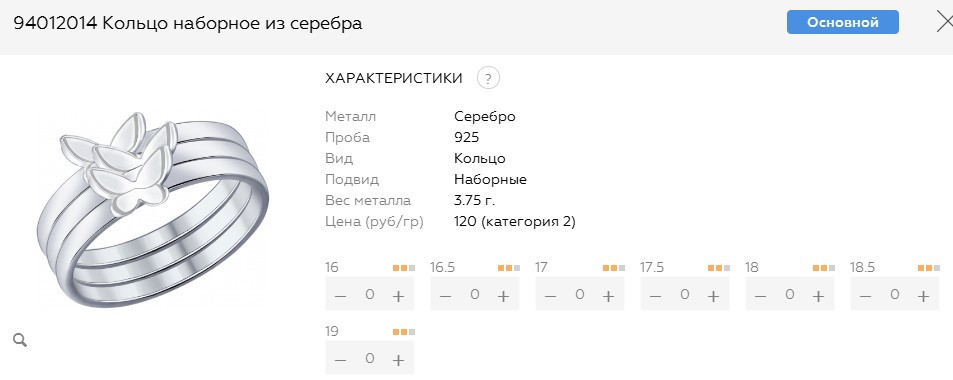
Task: Decrease quantity for size 16
Action: point(340,296)
